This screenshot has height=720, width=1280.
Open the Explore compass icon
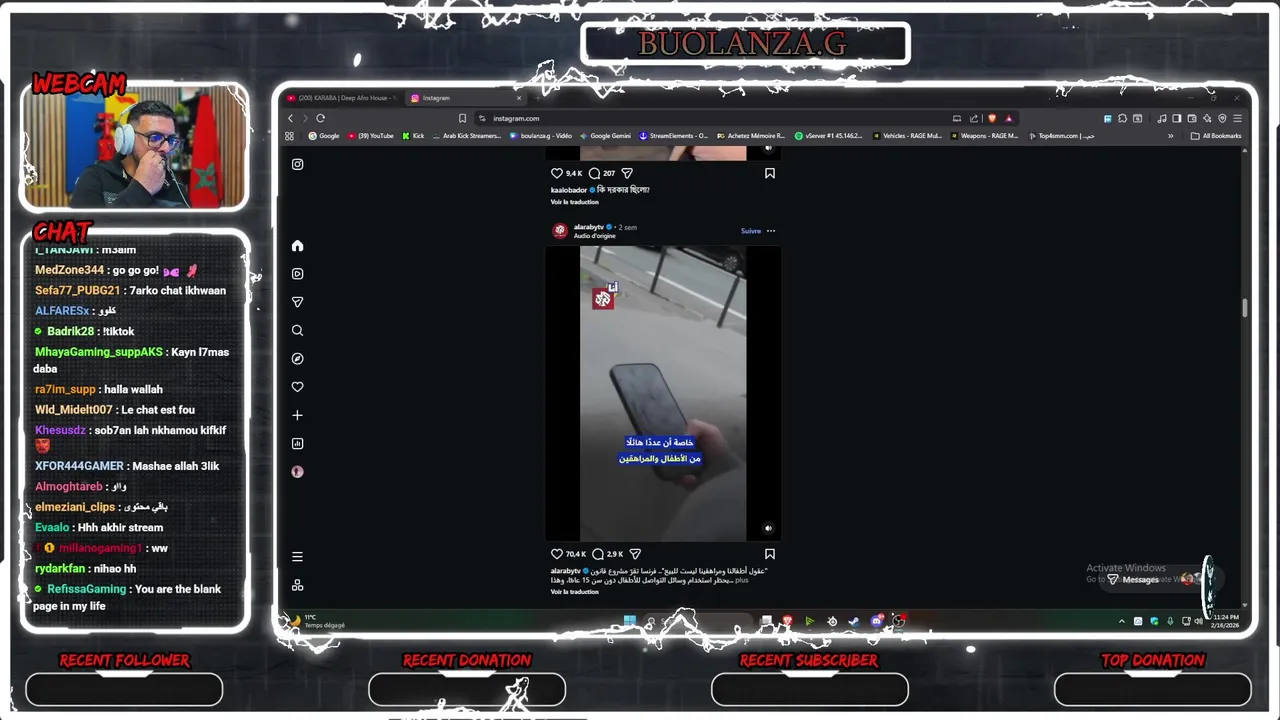click(x=297, y=358)
